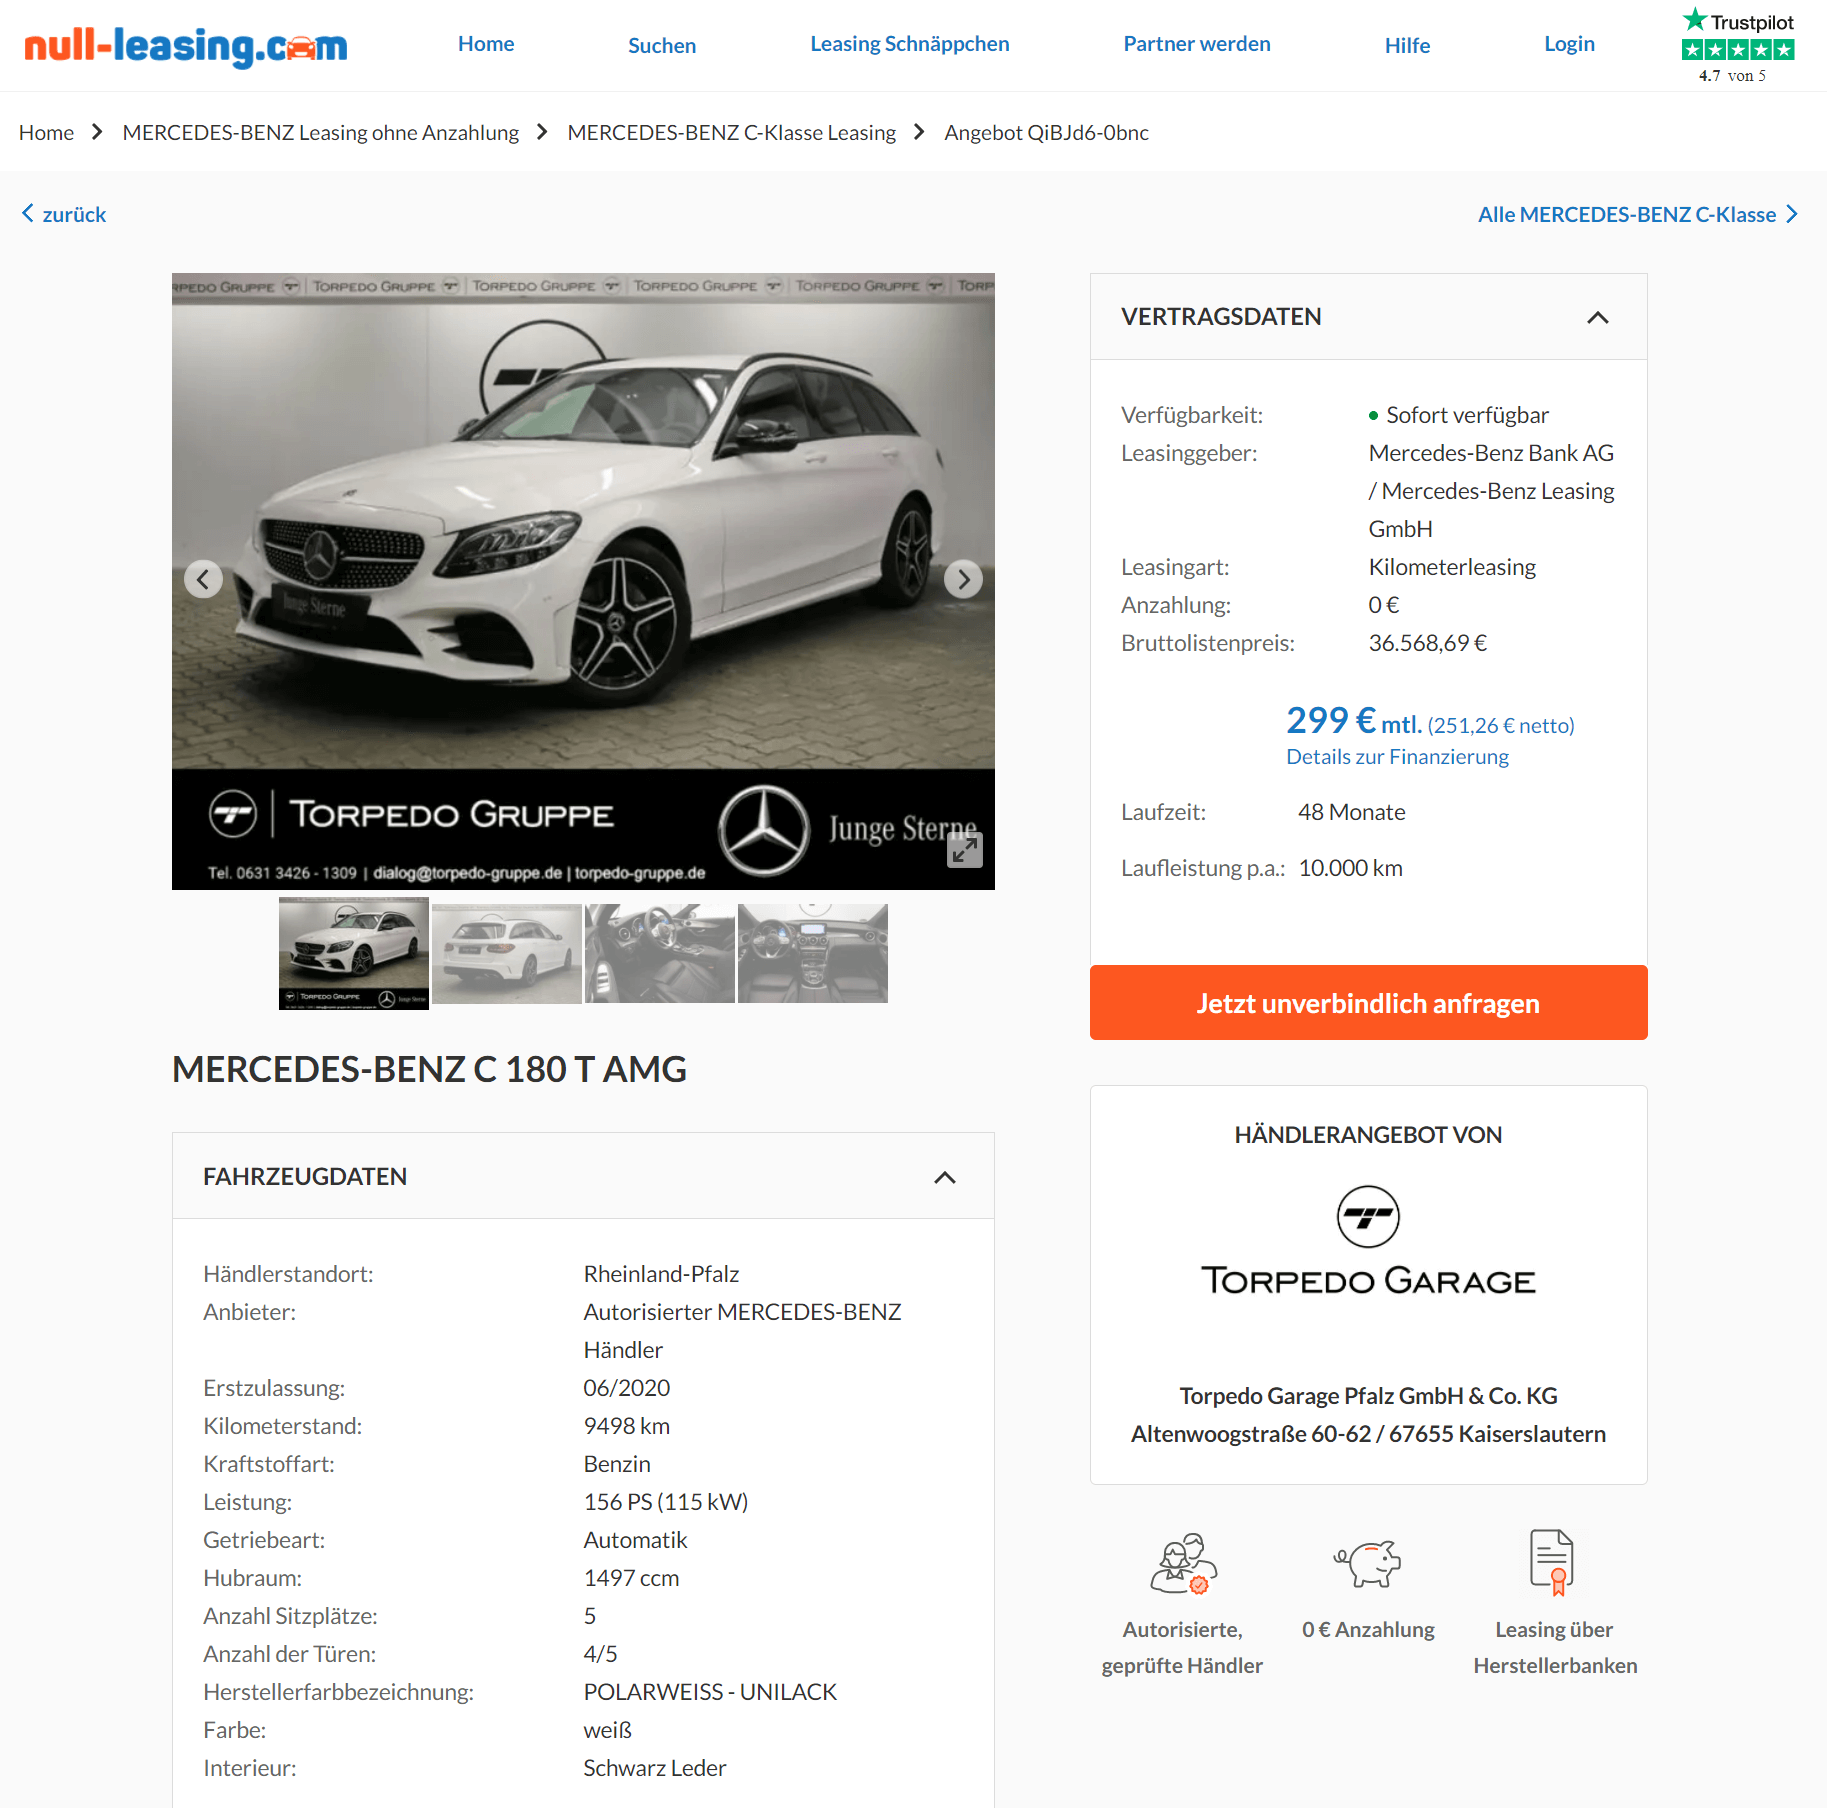The height and width of the screenshot is (1808, 1827).
Task: Click Jetzt unverbindlich anfragen button
Action: [1368, 1003]
